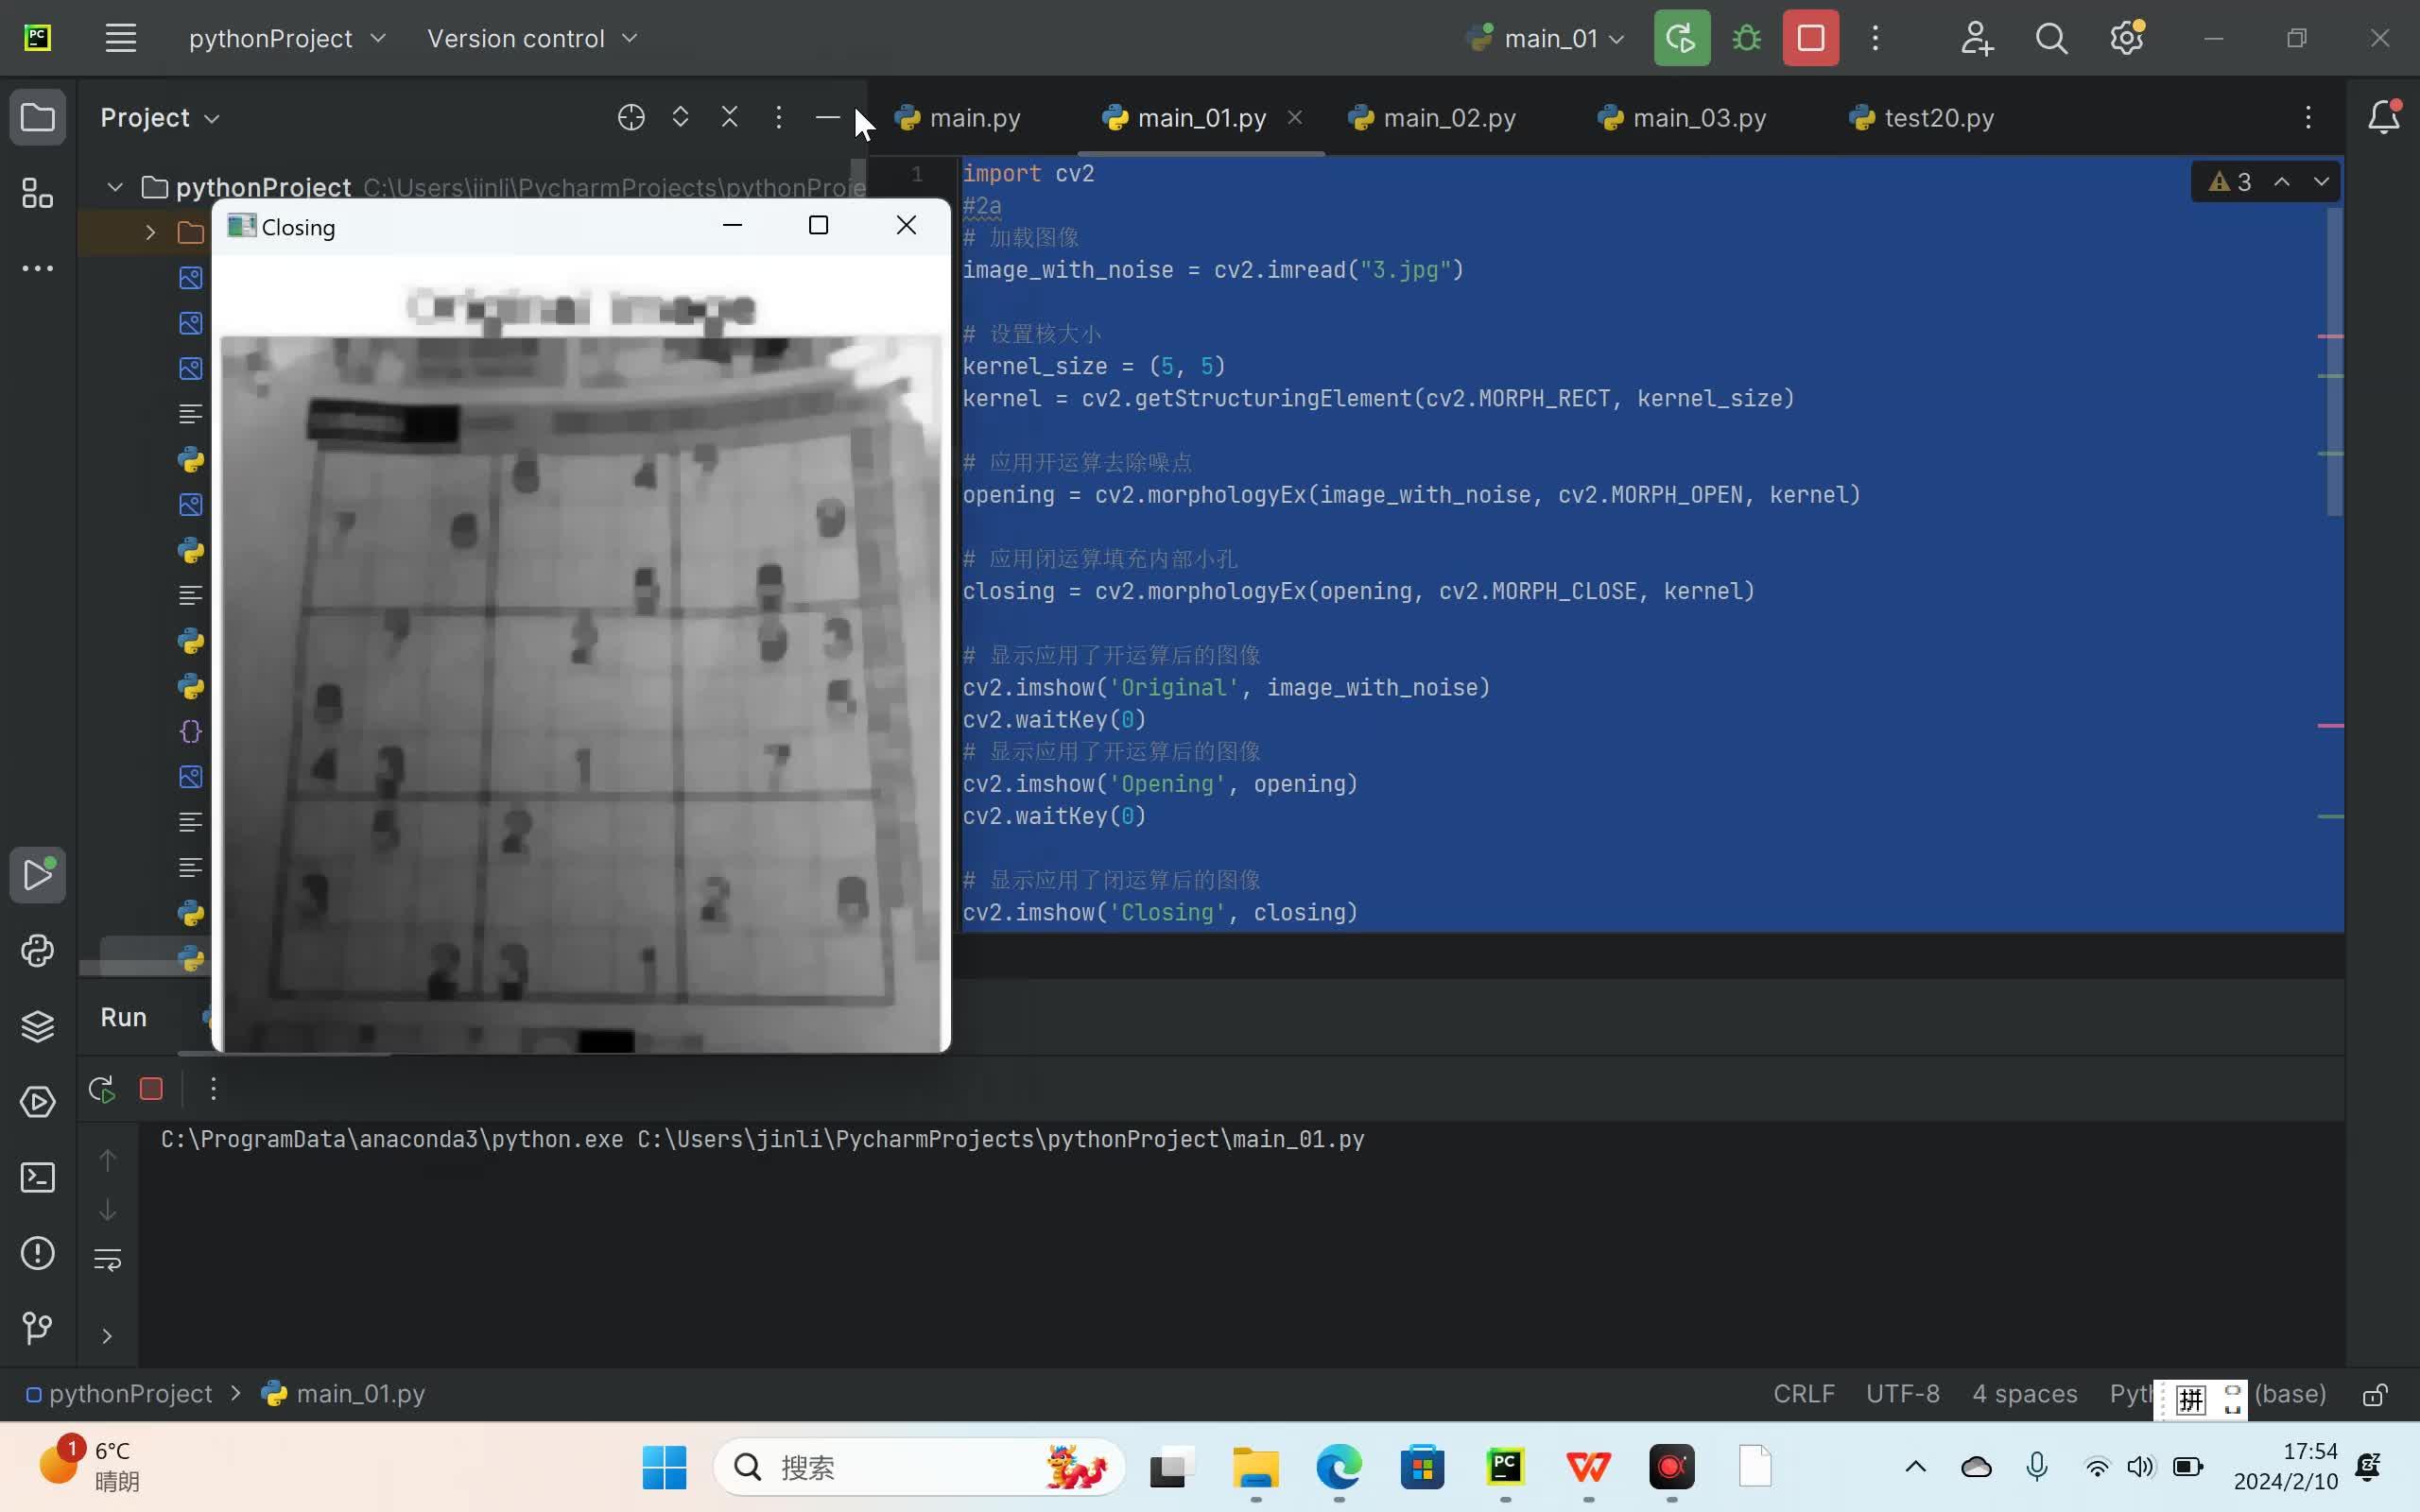Open the Python Packages panel icon
The width and height of the screenshot is (2420, 1512).
tap(38, 1026)
